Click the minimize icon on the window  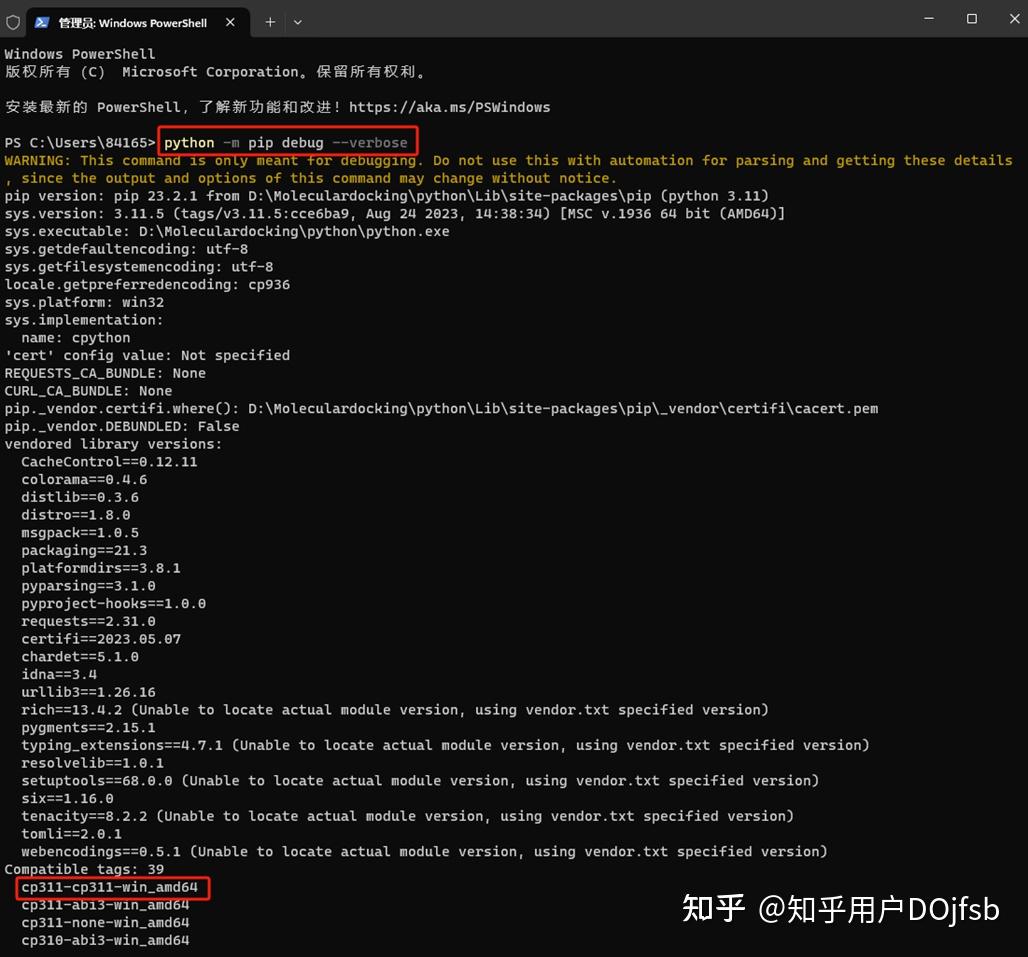(x=927, y=19)
